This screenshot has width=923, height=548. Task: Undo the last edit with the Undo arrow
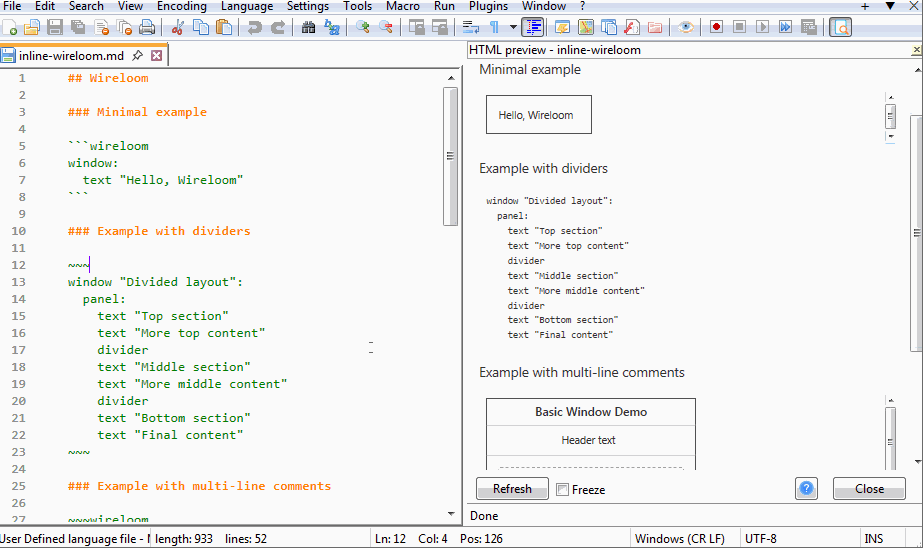tap(254, 27)
